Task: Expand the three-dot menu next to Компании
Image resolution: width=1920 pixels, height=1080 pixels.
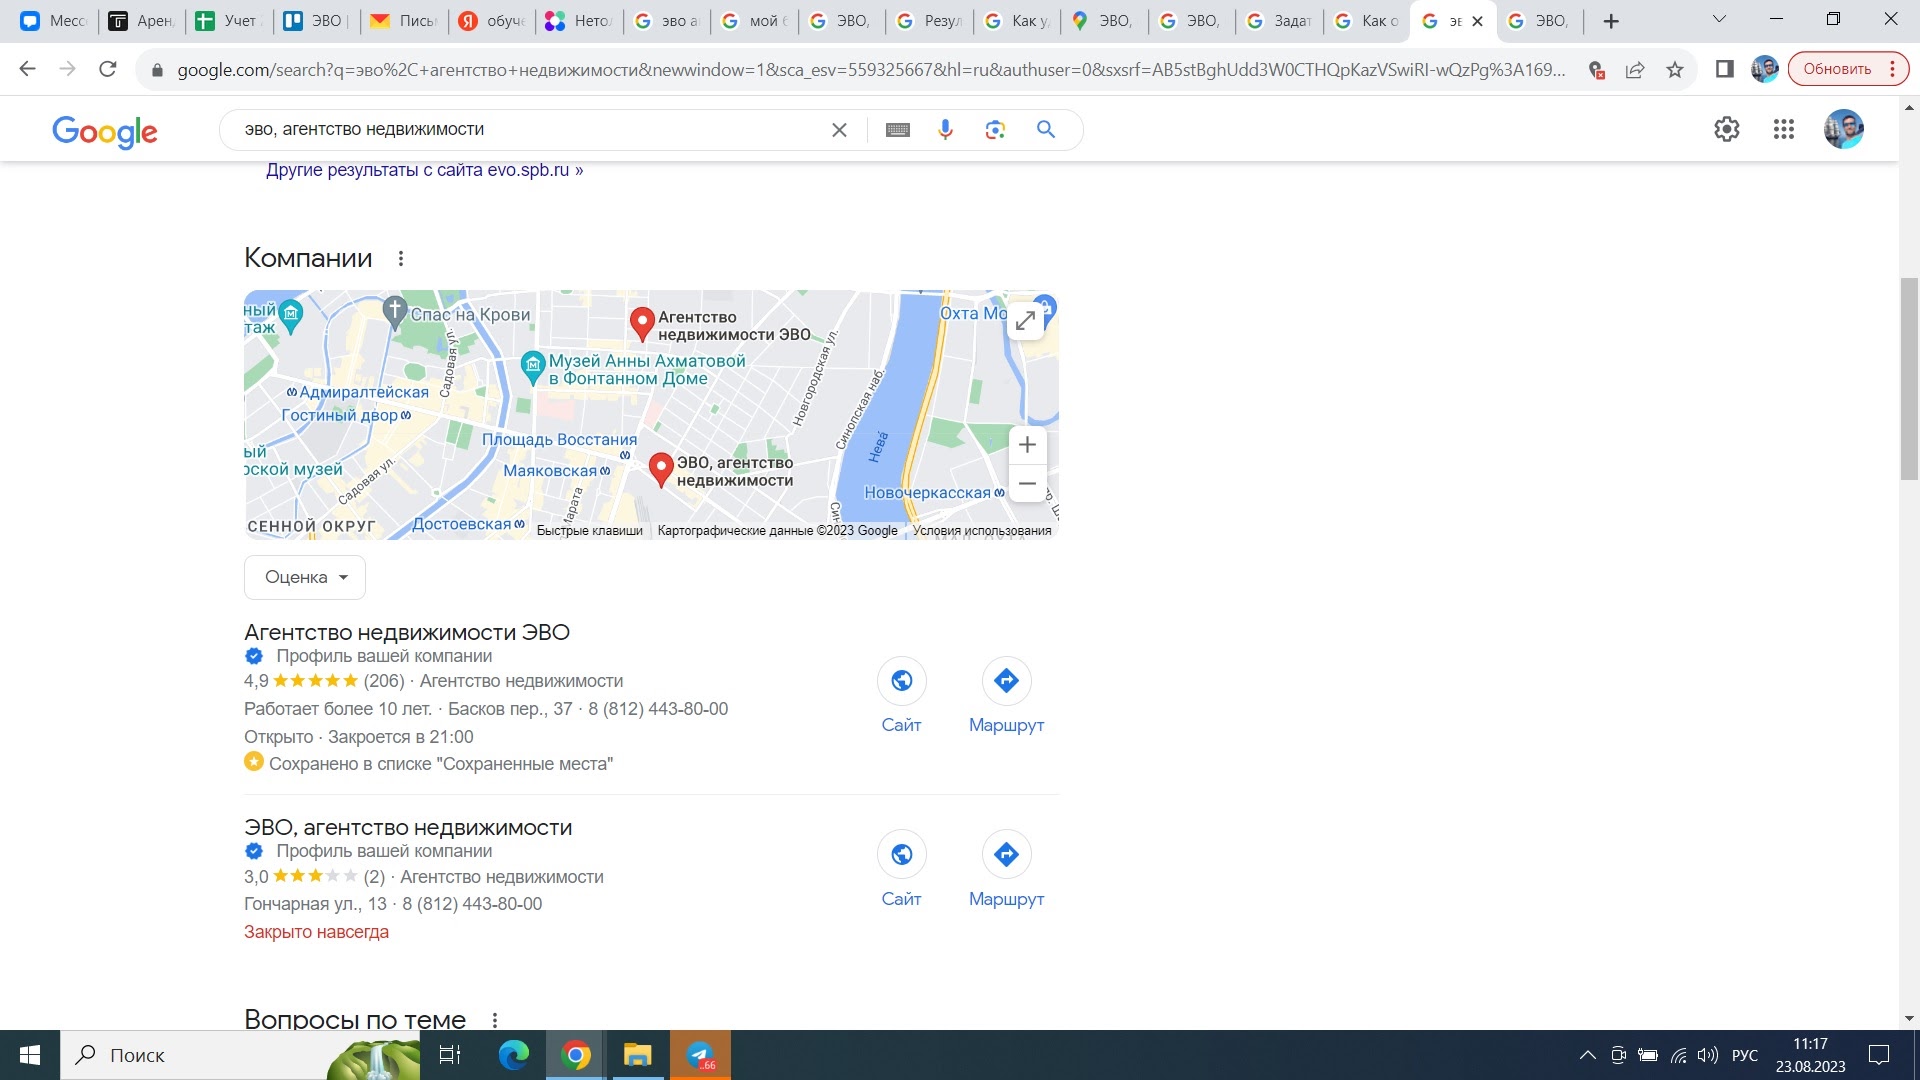Action: pos(401,258)
